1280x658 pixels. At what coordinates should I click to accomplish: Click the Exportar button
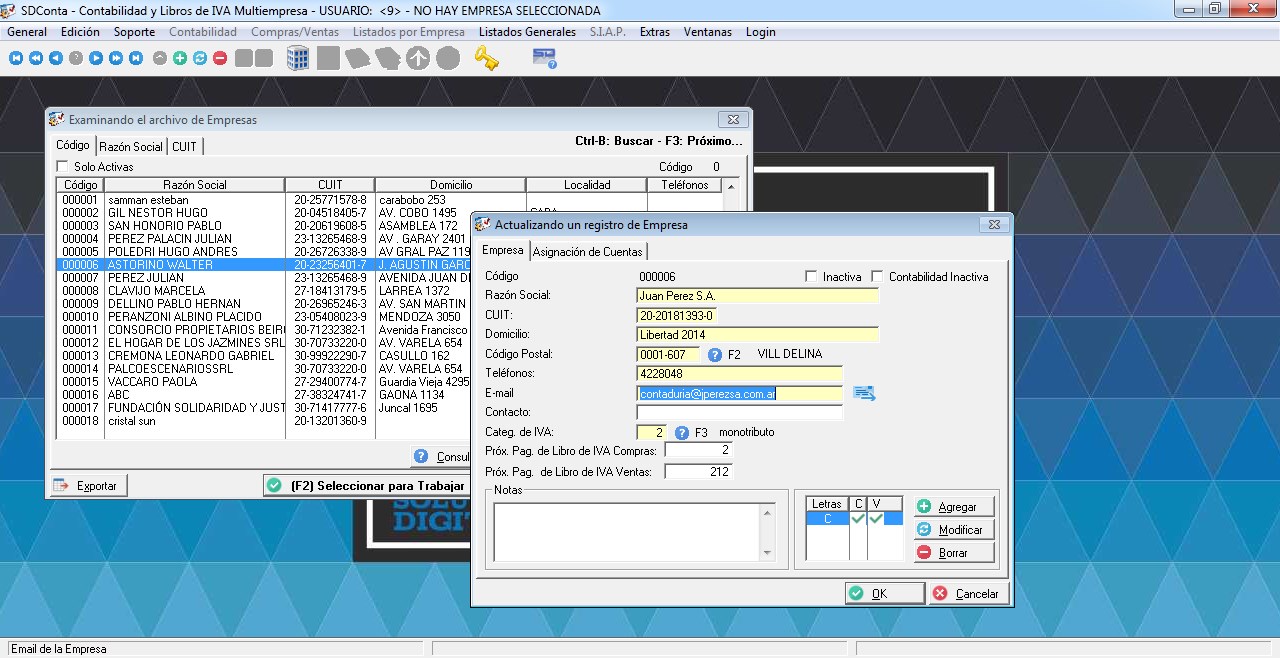[x=88, y=486]
